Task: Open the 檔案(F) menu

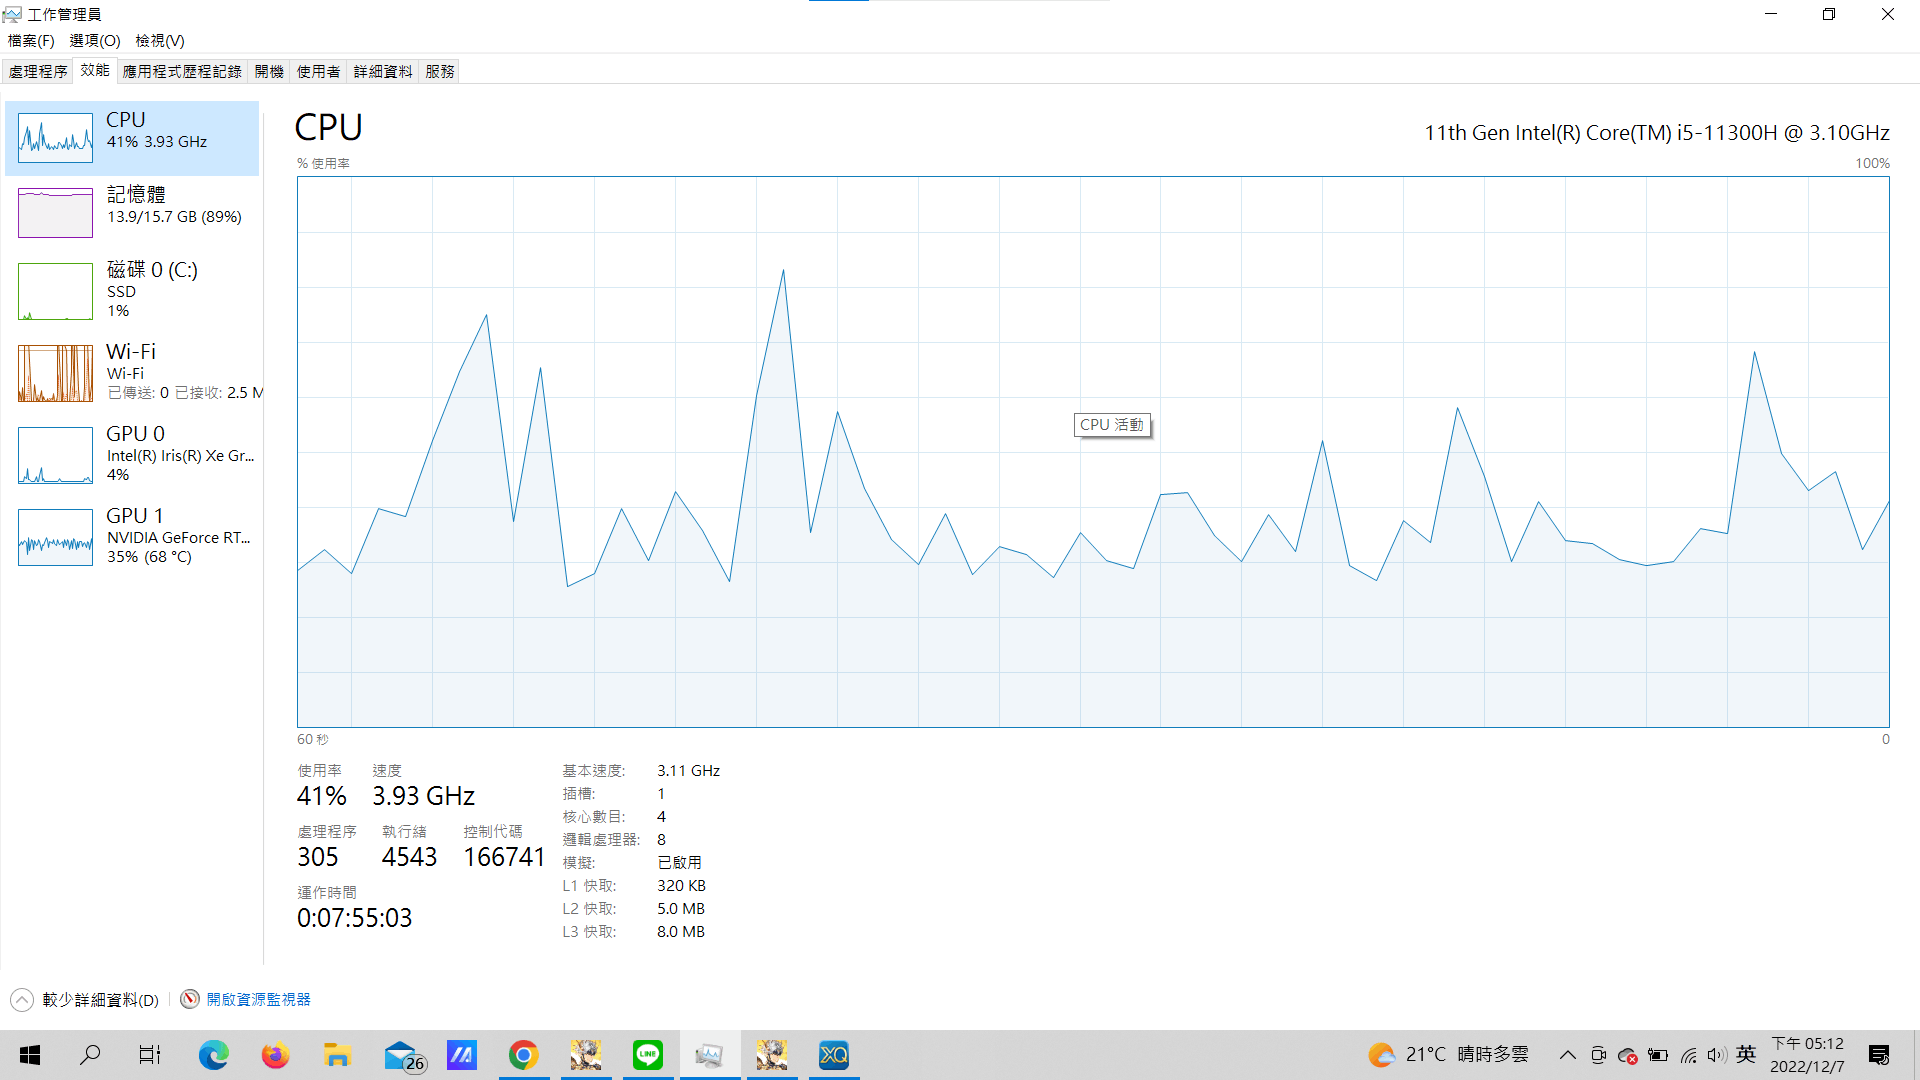Action: (31, 41)
